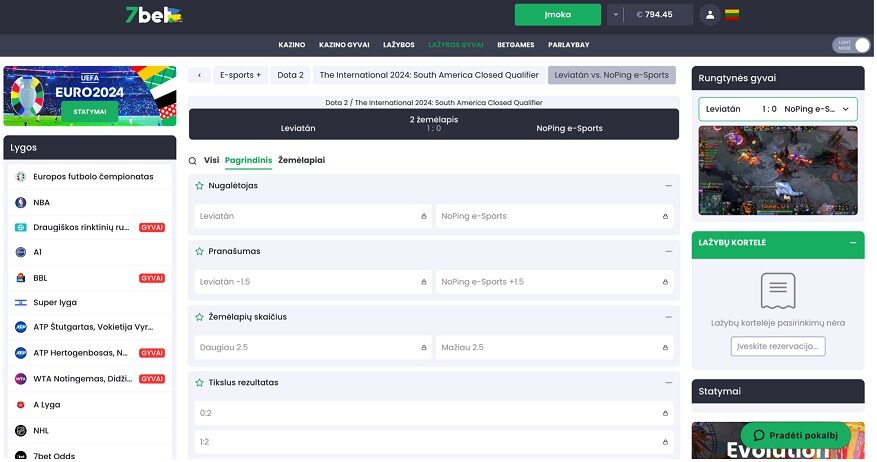Open the Lažybos gyvai menu

(x=456, y=45)
